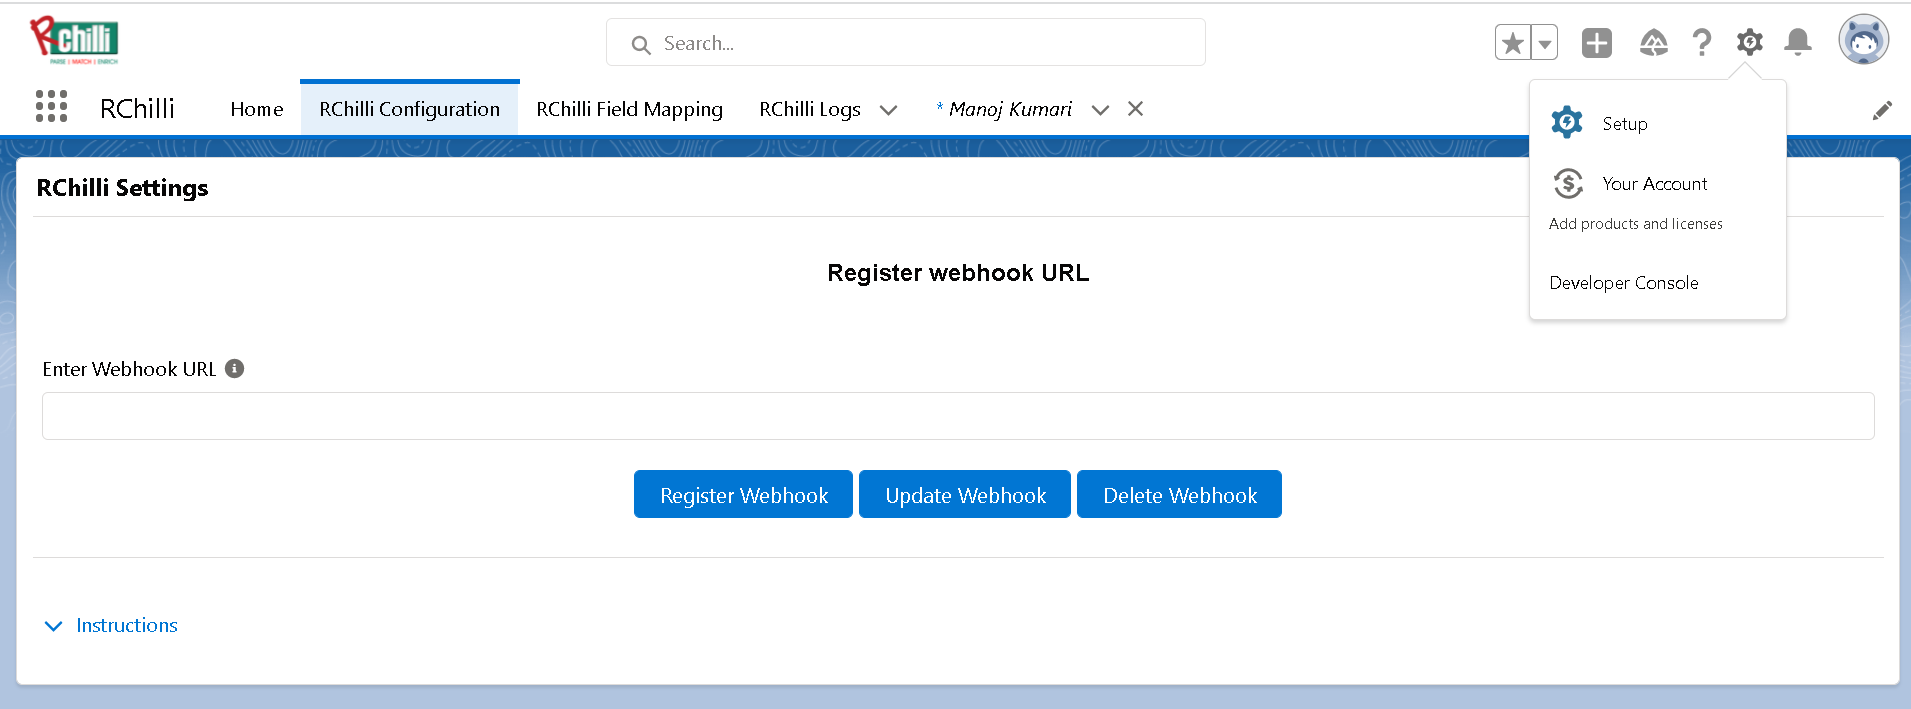Select the RChilli Configuration tab
The height and width of the screenshot is (709, 1911).
pyautogui.click(x=410, y=109)
